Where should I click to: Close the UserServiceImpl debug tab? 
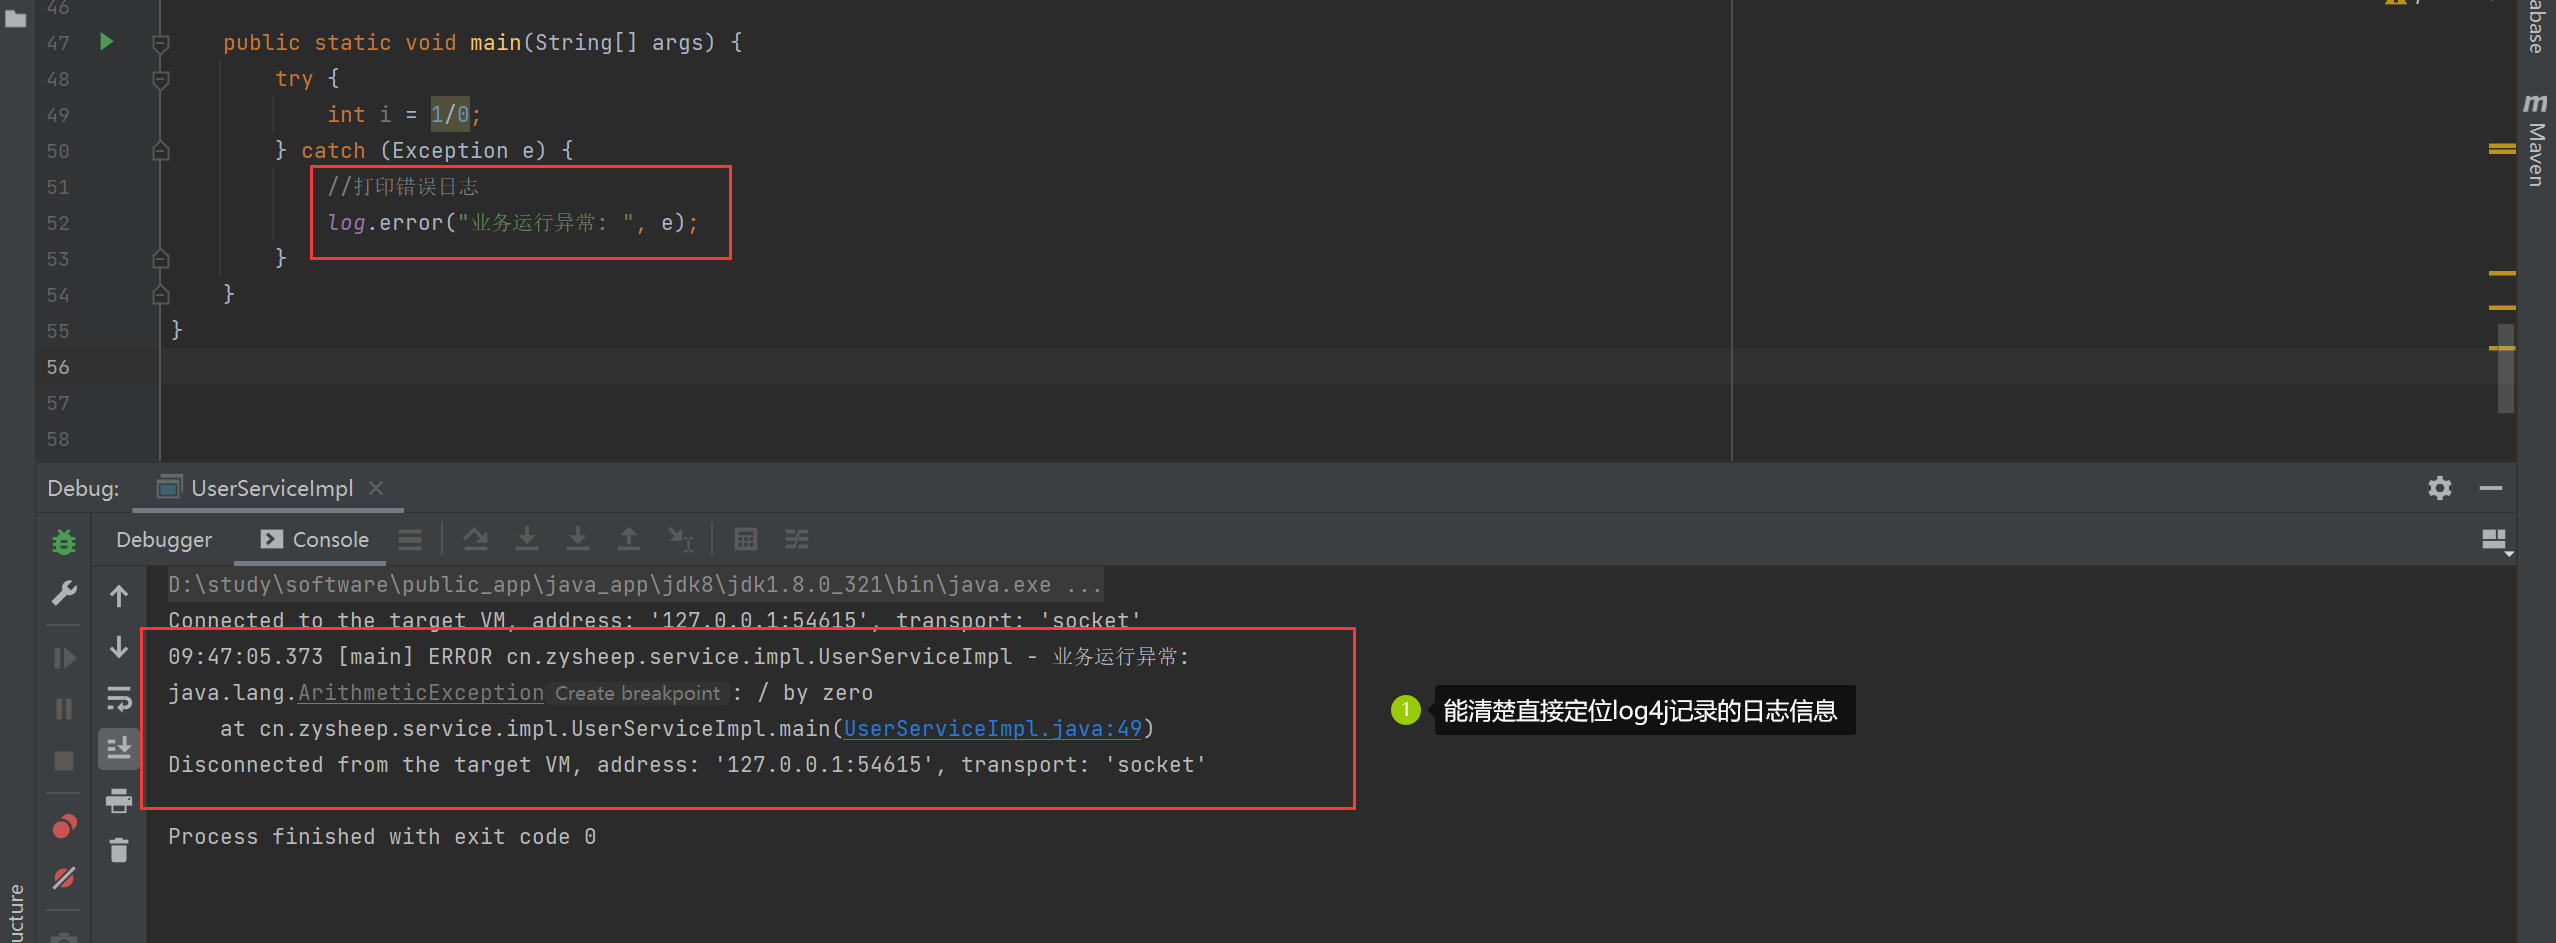point(376,488)
